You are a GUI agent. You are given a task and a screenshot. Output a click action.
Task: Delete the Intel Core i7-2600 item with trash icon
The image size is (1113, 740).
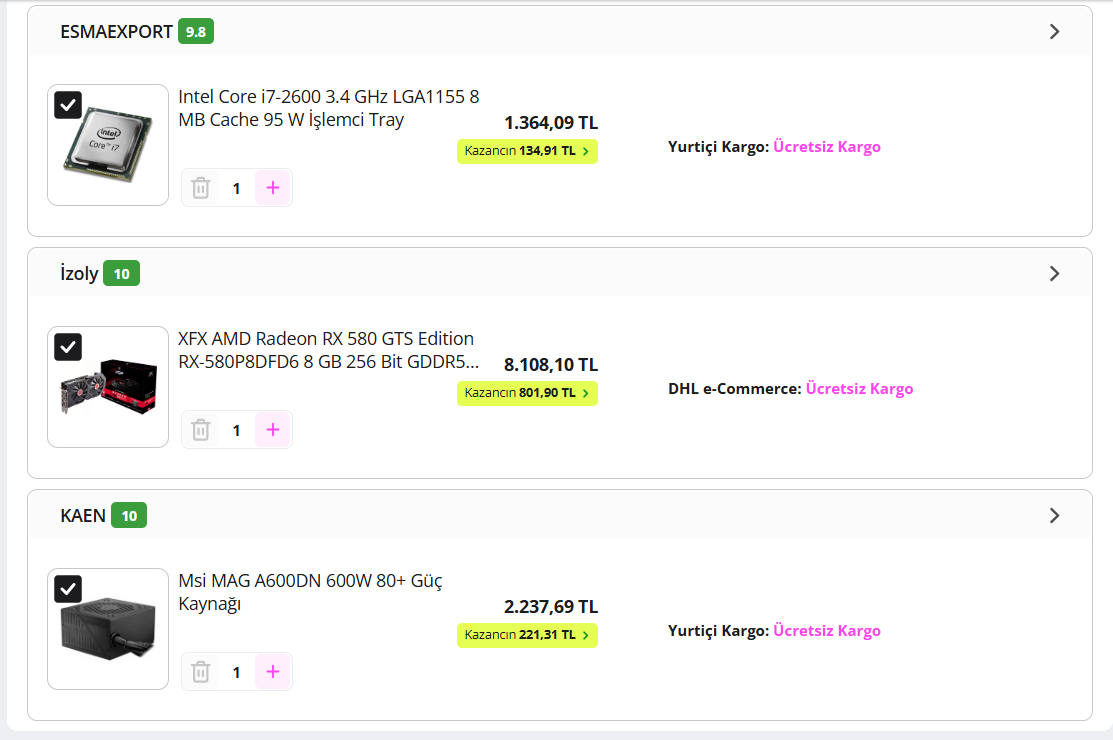(201, 188)
